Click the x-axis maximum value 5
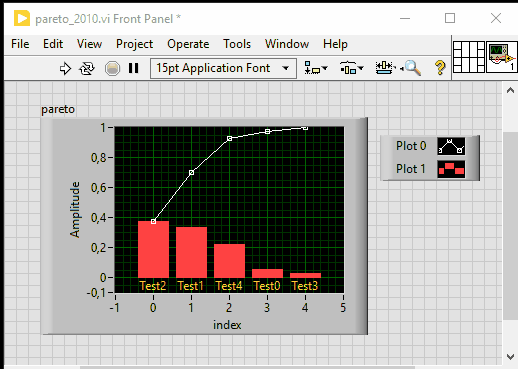The image size is (518, 369). 343,307
